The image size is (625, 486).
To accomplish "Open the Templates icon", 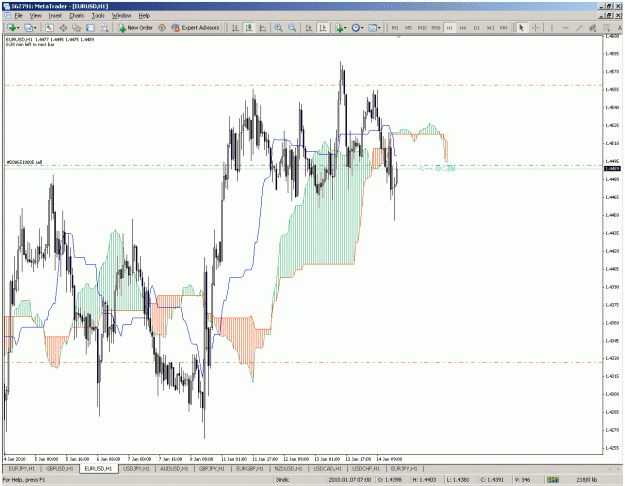I will pos(372,28).
